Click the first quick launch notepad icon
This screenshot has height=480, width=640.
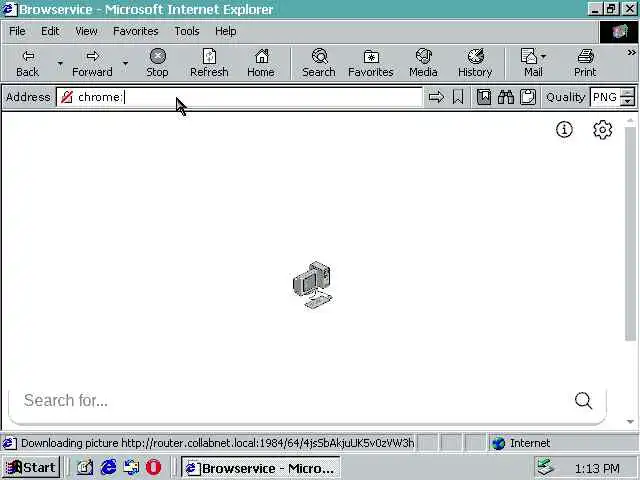point(85,467)
